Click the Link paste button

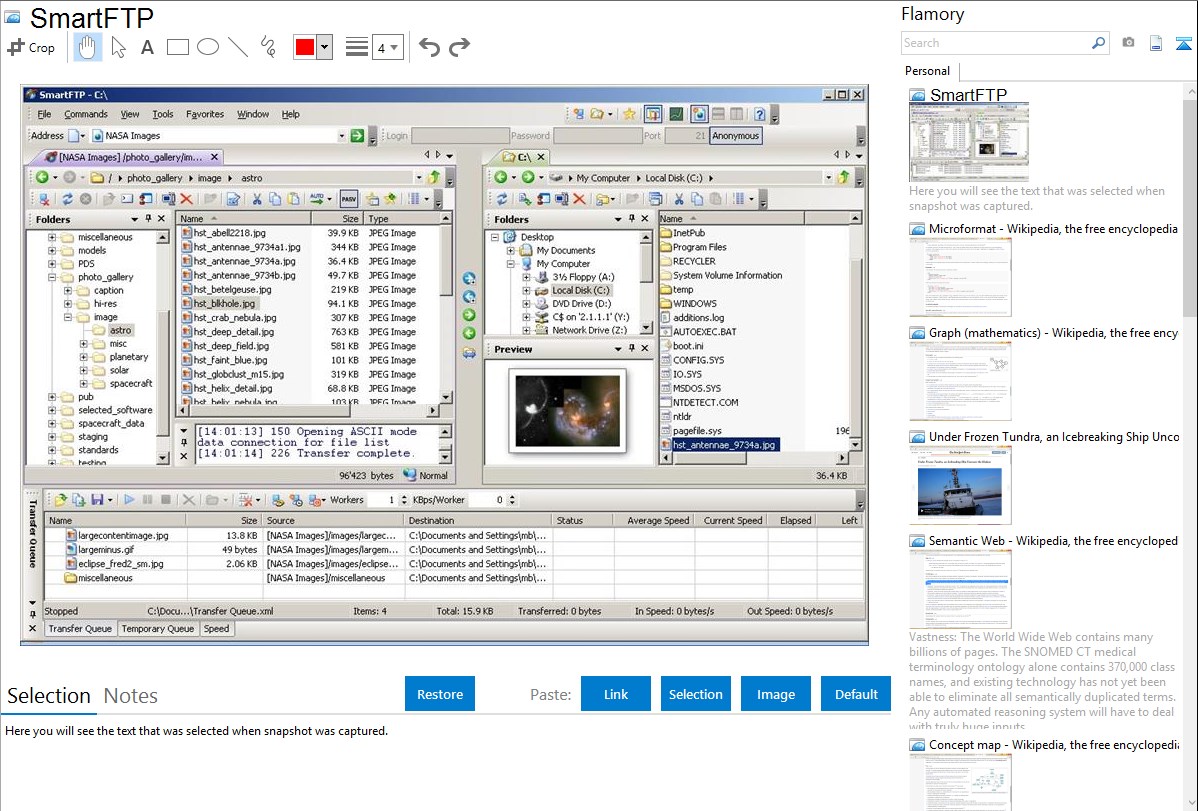(x=616, y=694)
